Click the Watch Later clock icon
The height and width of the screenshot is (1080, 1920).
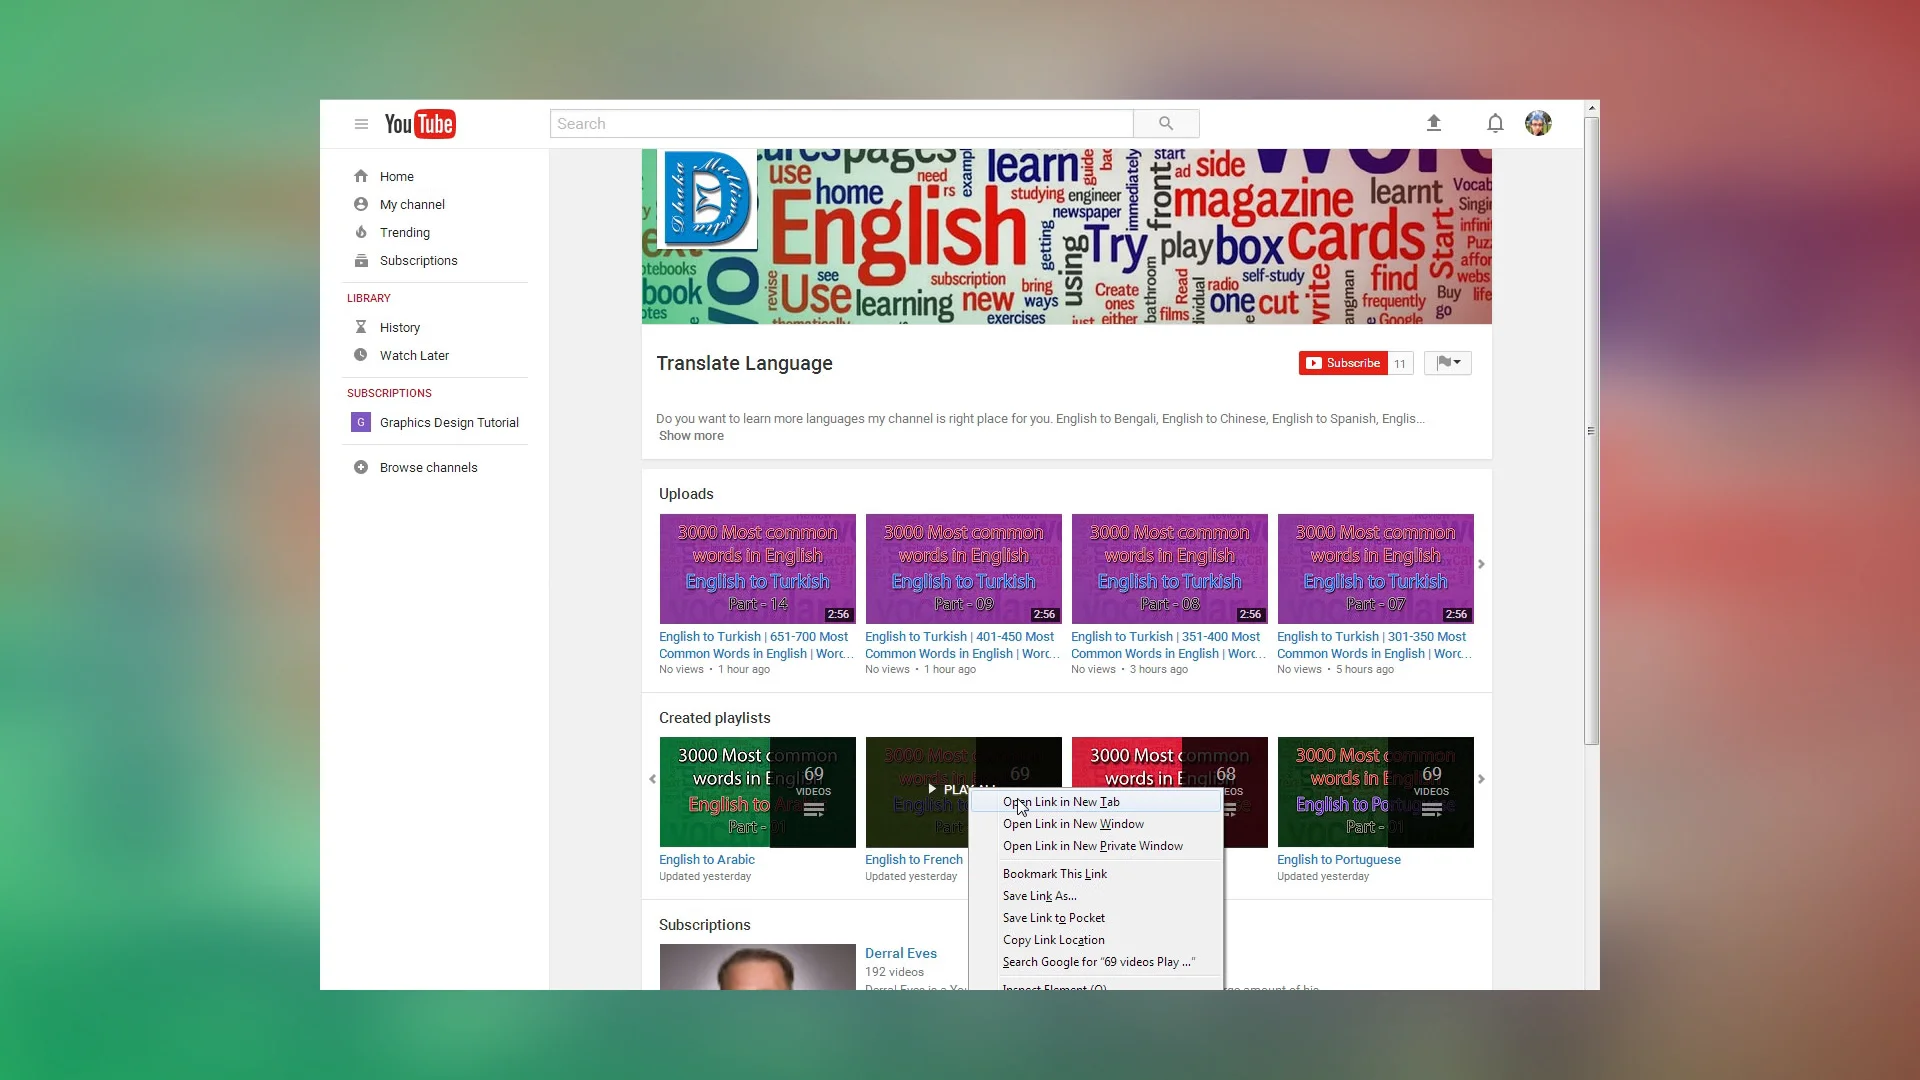tap(361, 355)
